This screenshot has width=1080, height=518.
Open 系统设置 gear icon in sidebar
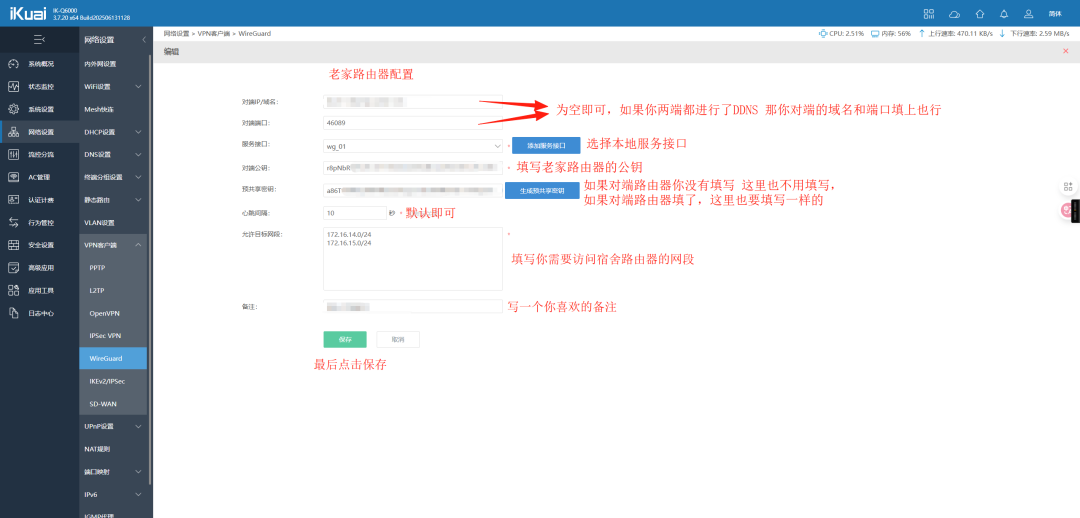point(13,110)
